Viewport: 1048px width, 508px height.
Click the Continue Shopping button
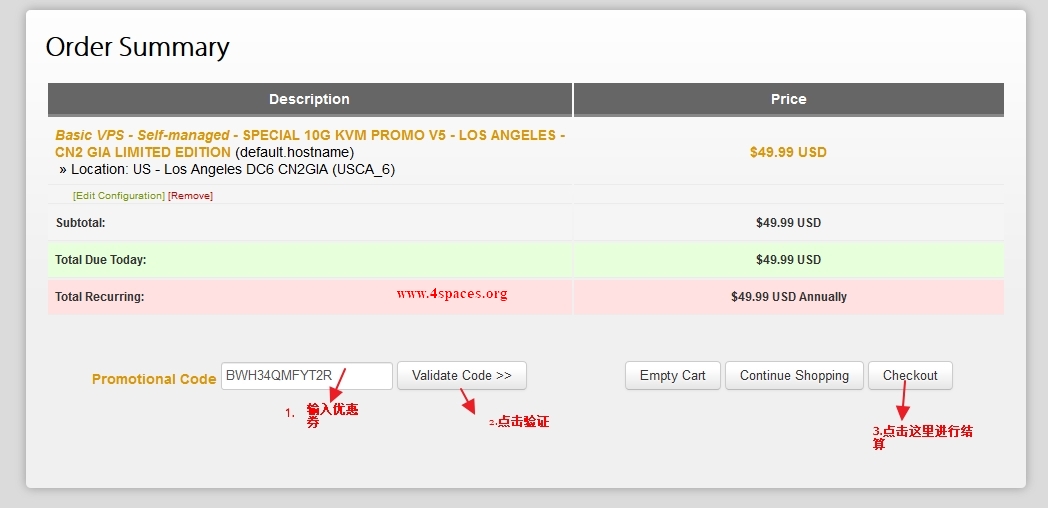pyautogui.click(x=794, y=376)
